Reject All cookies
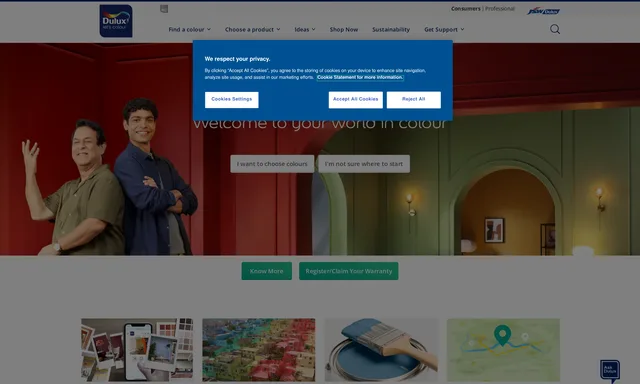Screen dimensions: 640x384 point(413,100)
